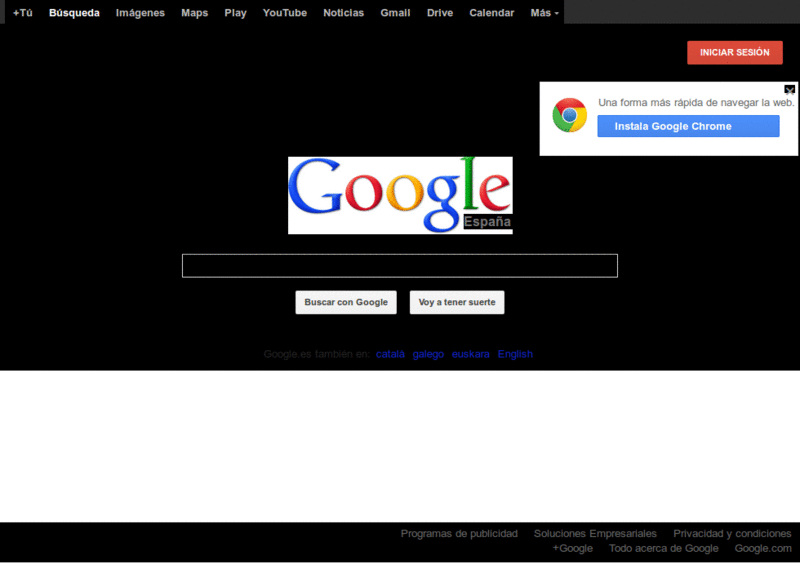Open Programas de publicidad footer link
Viewport: 800px width, 573px height.
tap(459, 534)
